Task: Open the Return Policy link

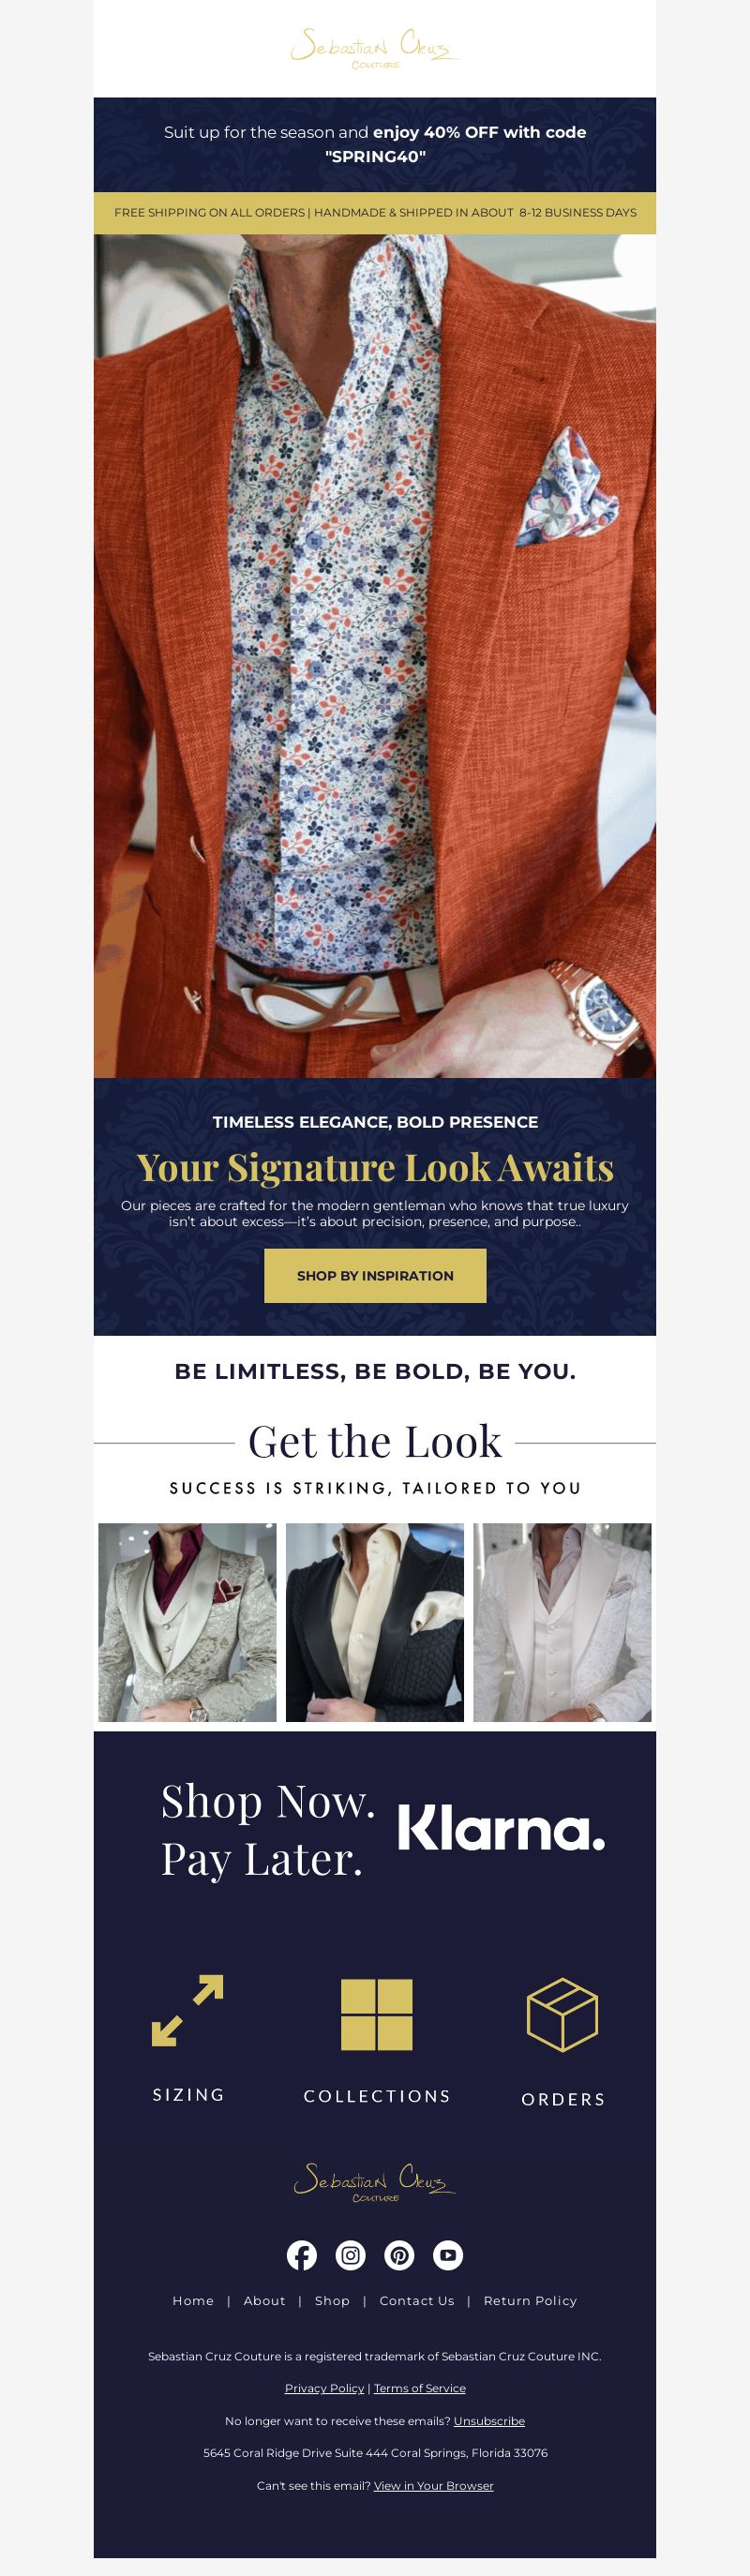Action: [530, 2300]
